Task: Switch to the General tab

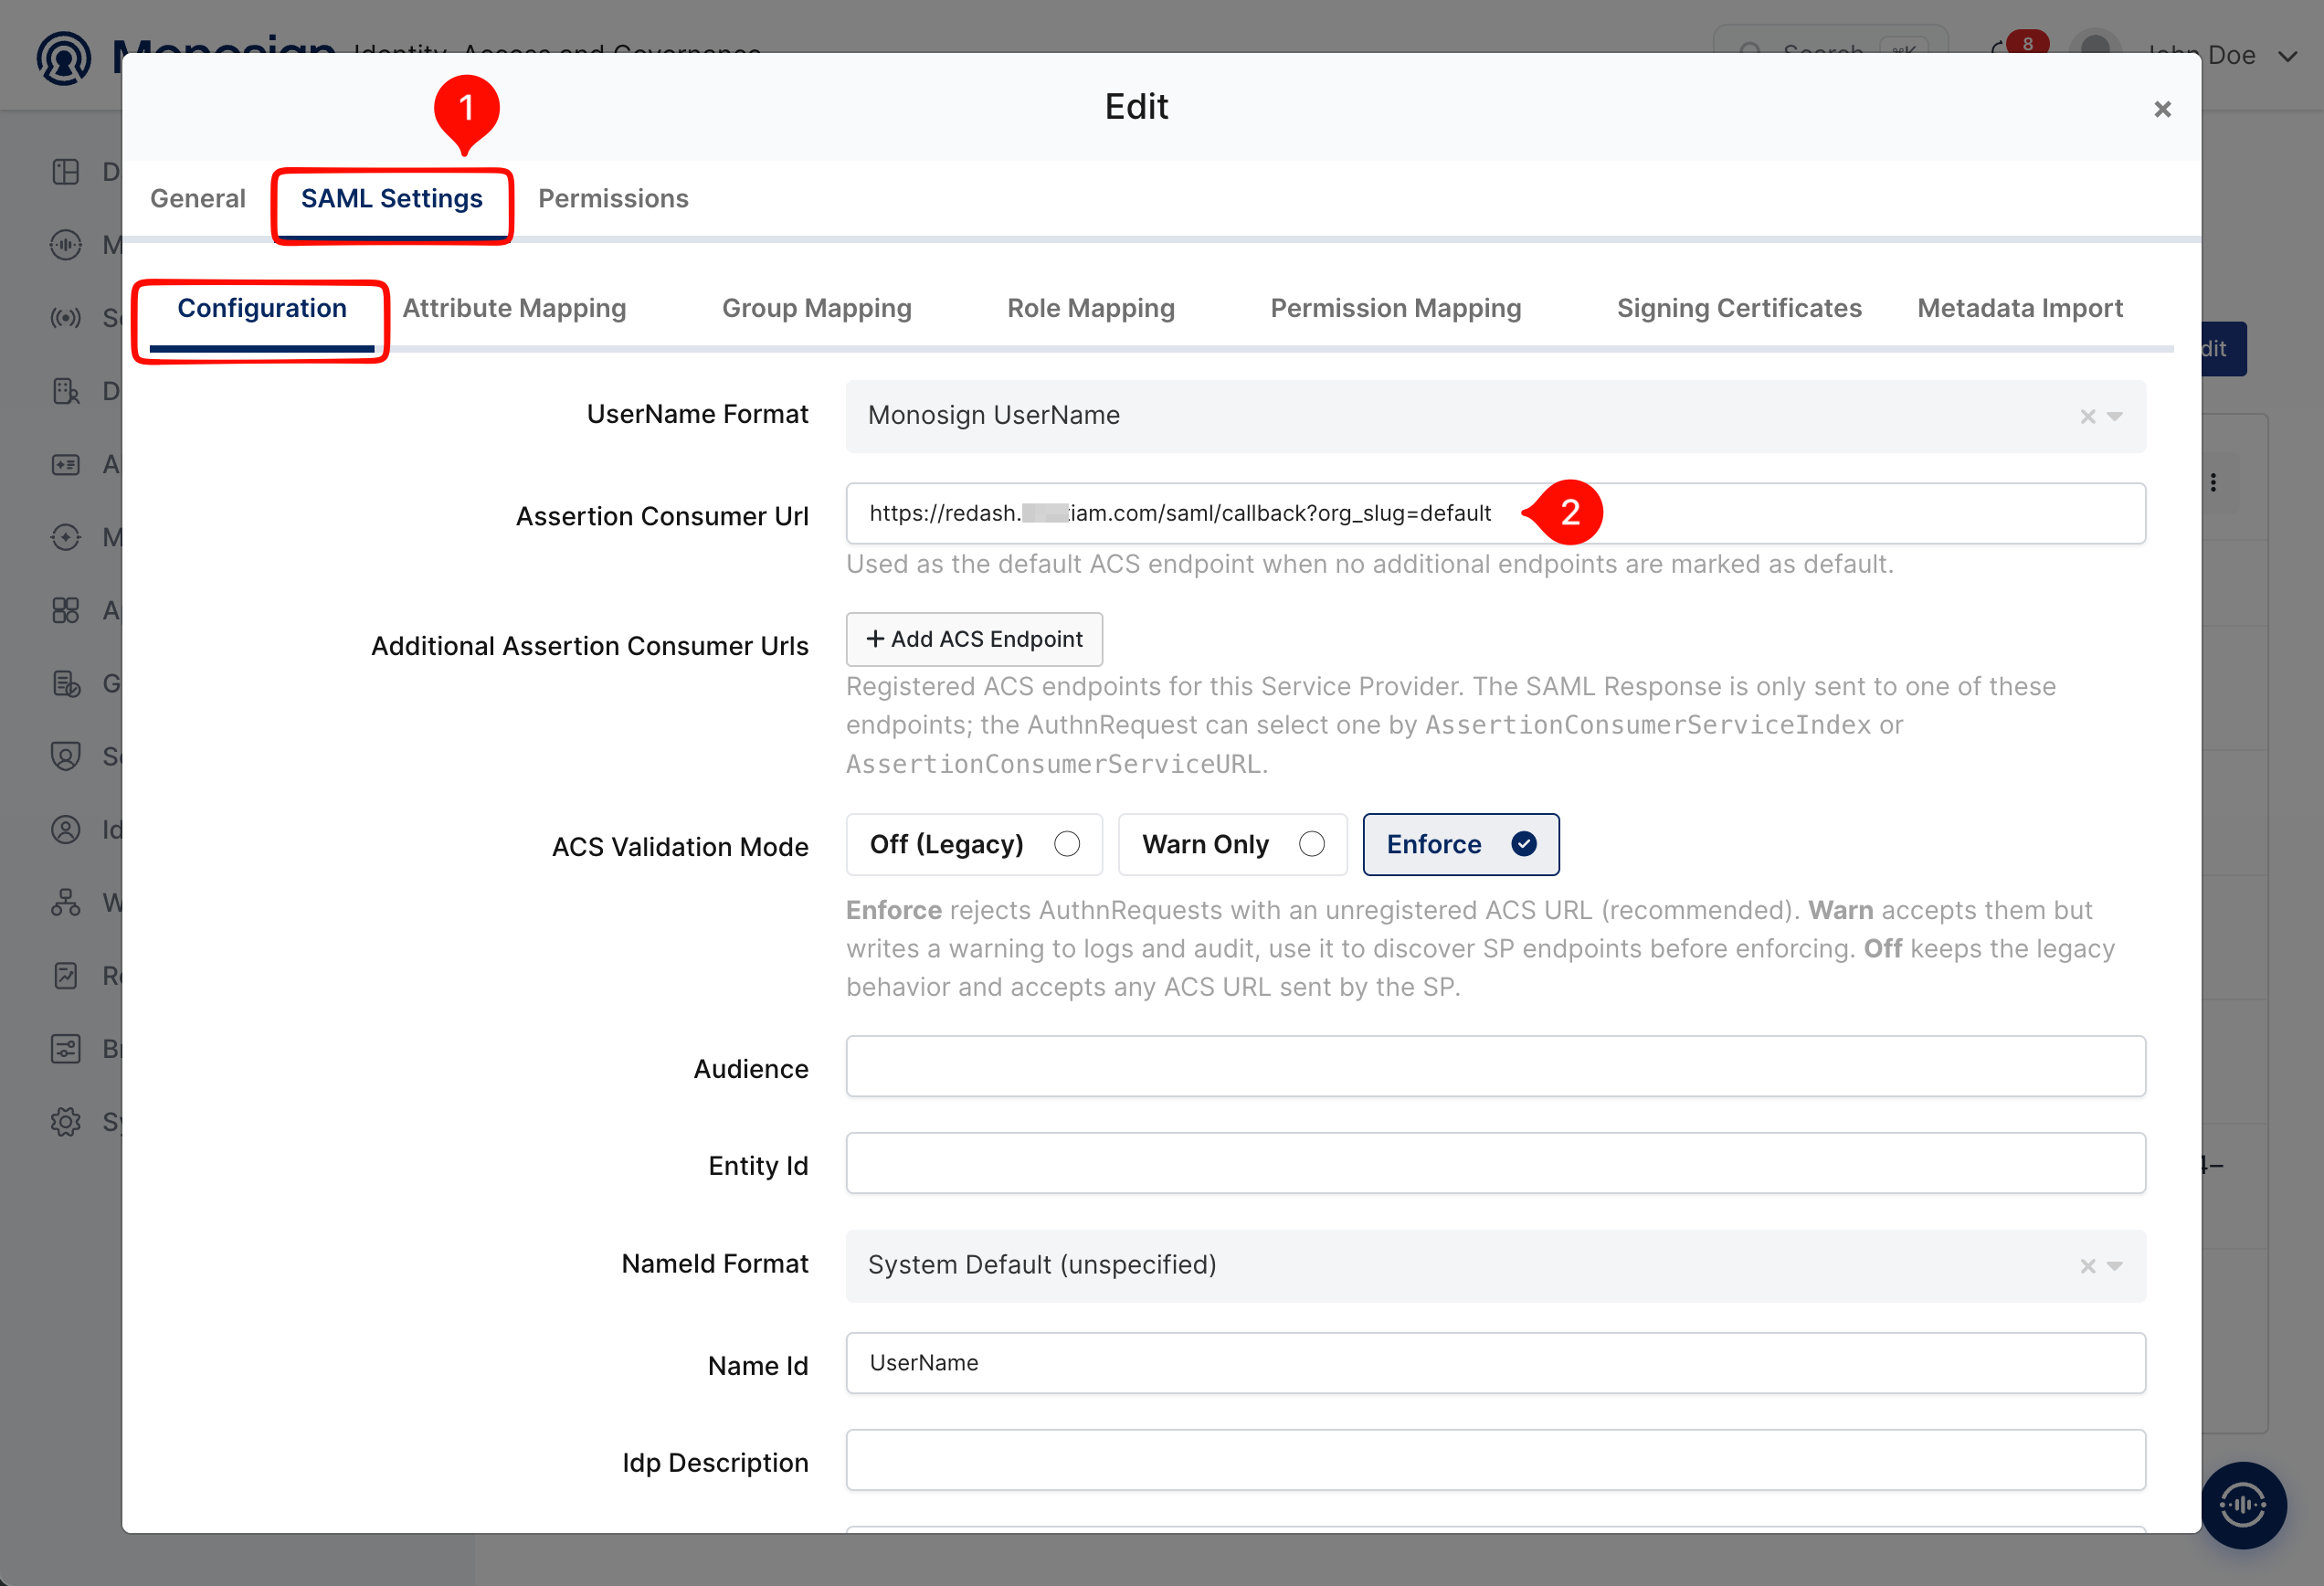Action: (x=197, y=198)
